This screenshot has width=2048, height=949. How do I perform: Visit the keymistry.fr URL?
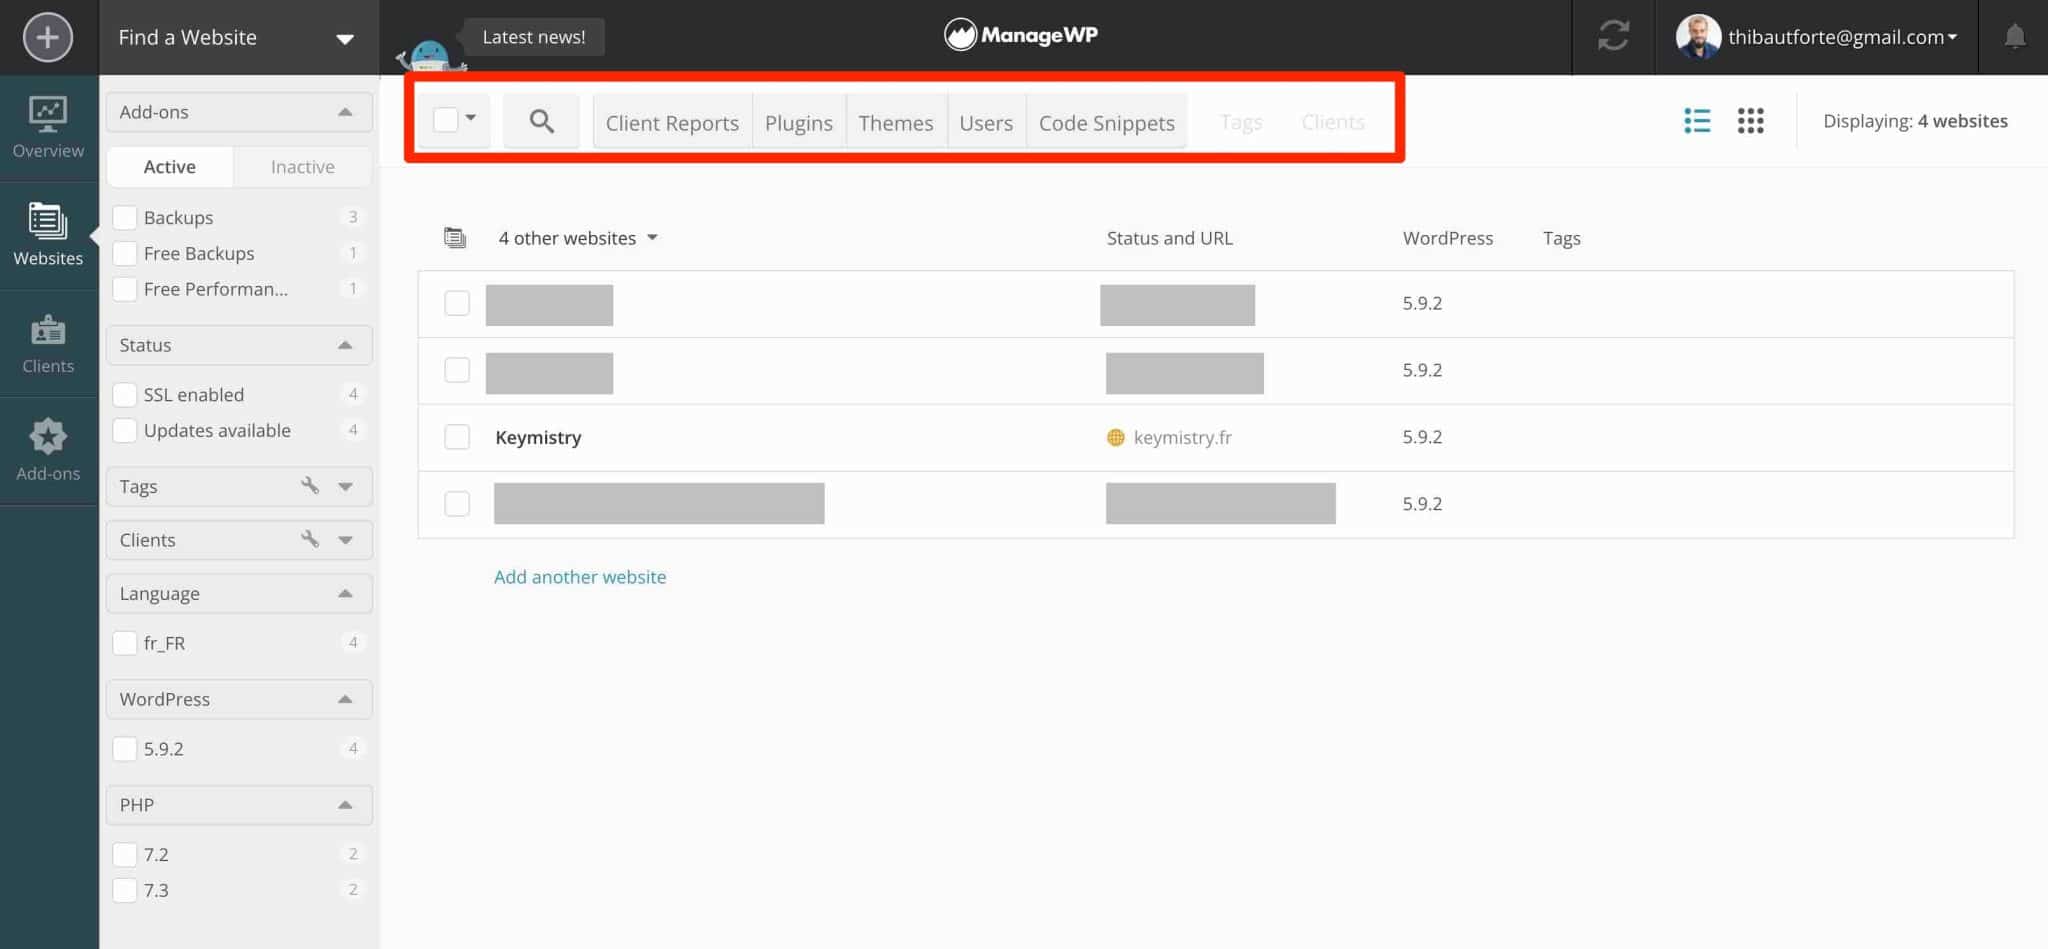tap(1183, 437)
